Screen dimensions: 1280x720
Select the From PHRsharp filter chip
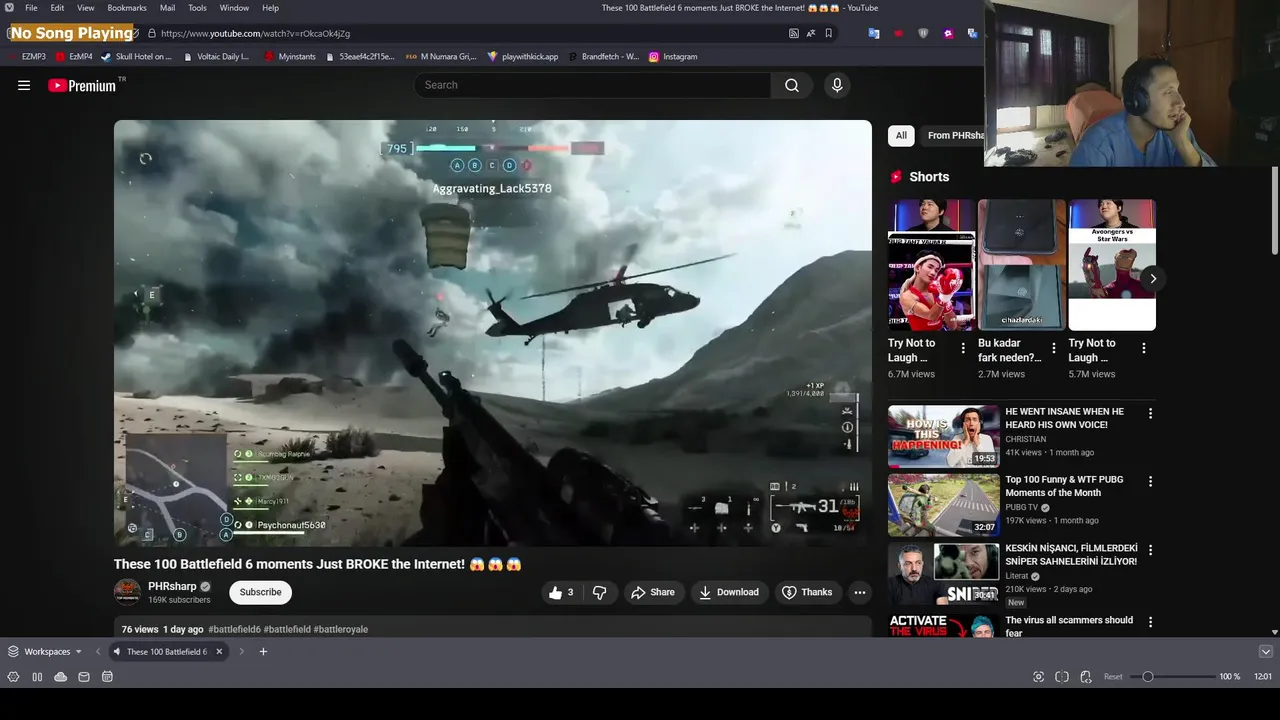click(x=954, y=135)
